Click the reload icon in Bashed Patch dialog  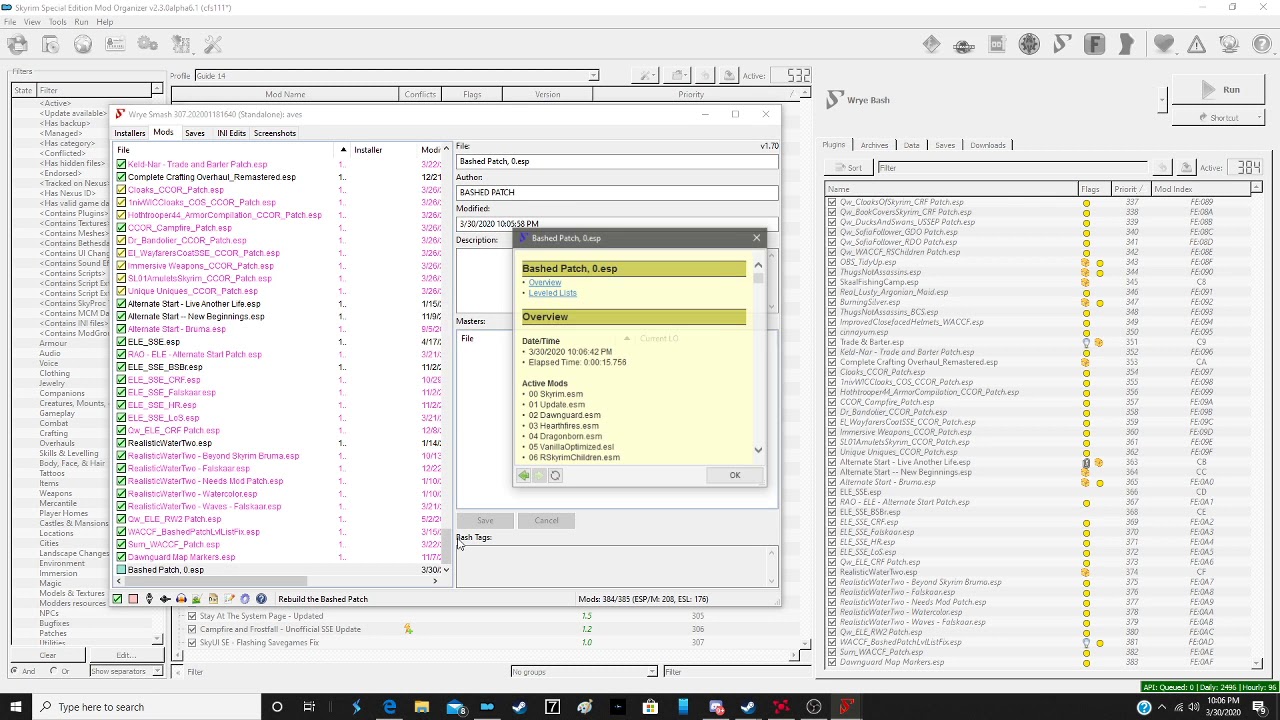555,476
